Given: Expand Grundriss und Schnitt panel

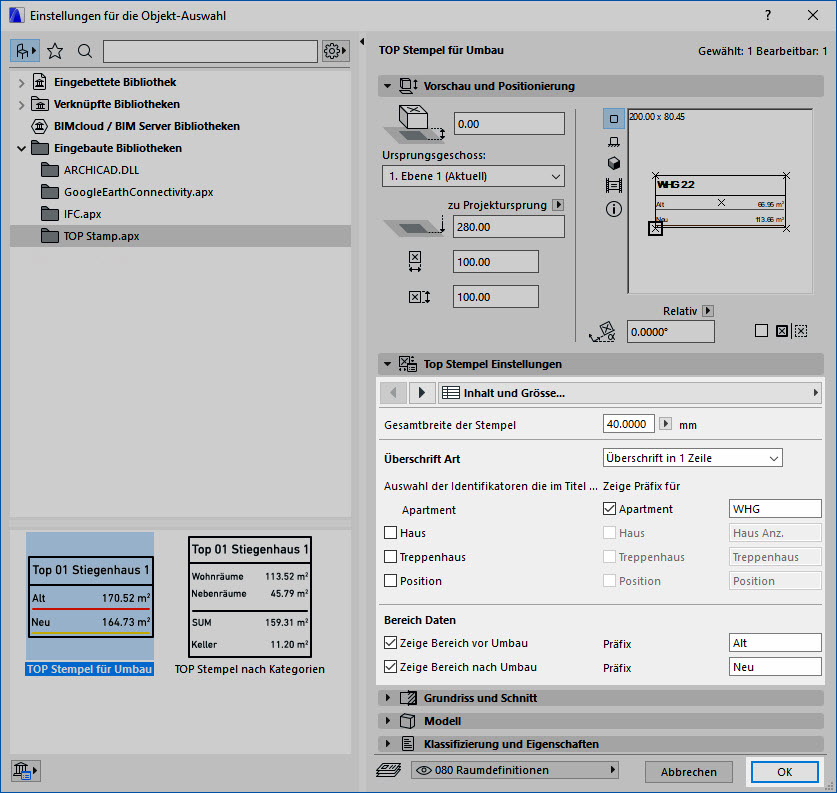Looking at the screenshot, I should 388,697.
